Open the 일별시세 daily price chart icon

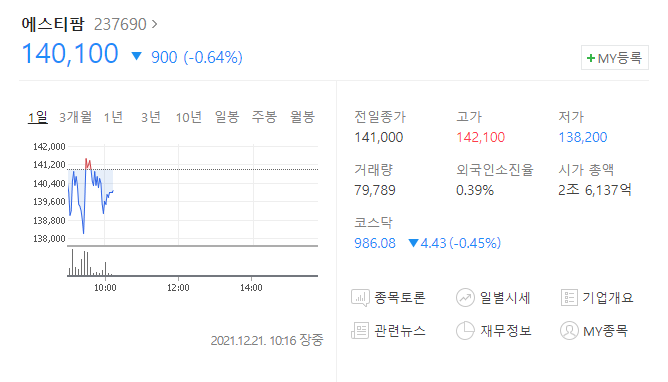[465, 298]
